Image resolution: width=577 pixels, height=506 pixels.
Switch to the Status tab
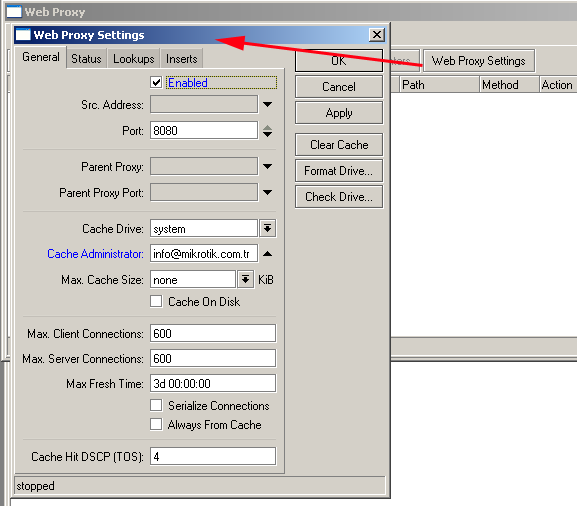86,59
